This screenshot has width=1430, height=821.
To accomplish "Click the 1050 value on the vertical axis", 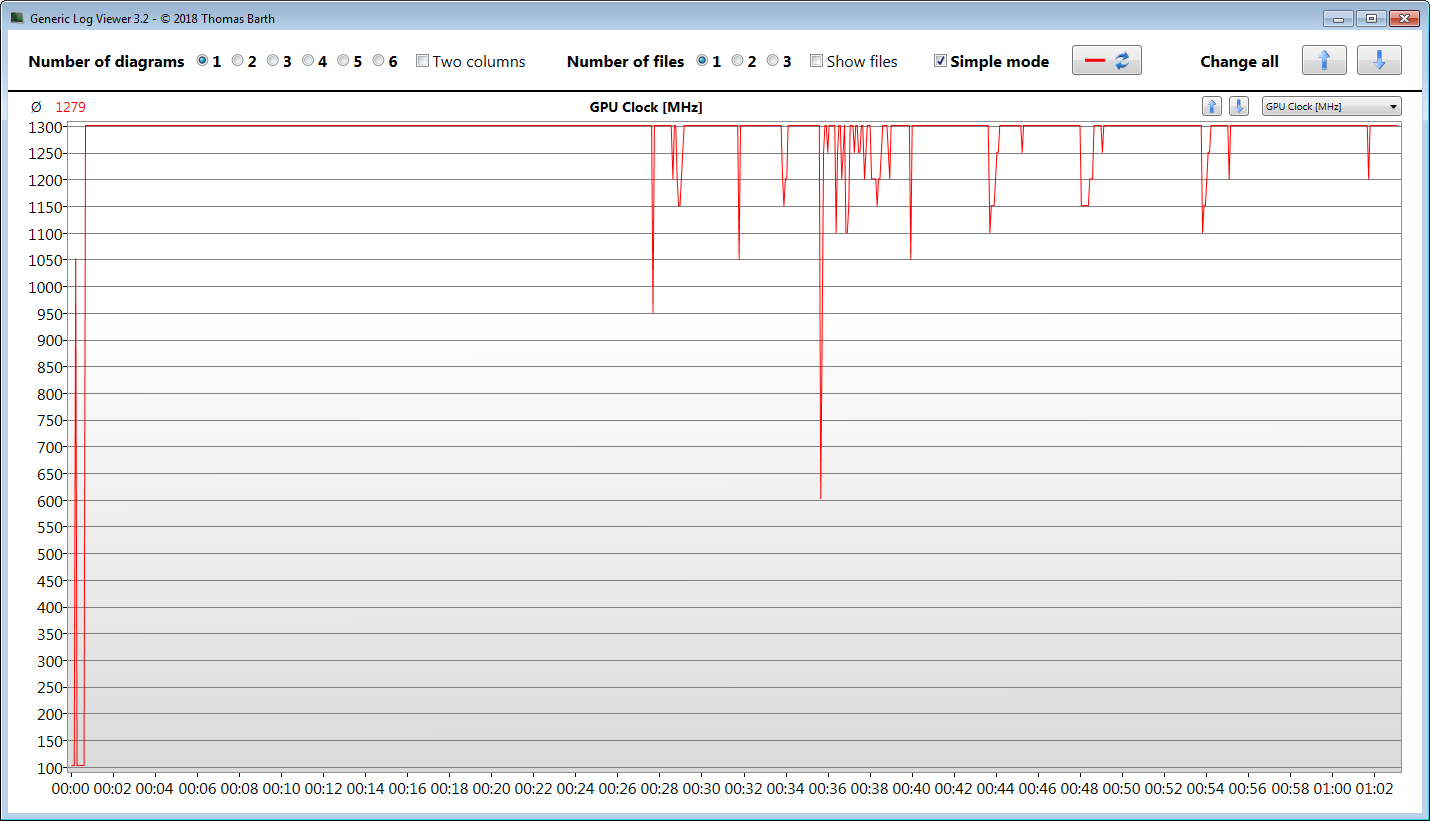I will (46, 260).
